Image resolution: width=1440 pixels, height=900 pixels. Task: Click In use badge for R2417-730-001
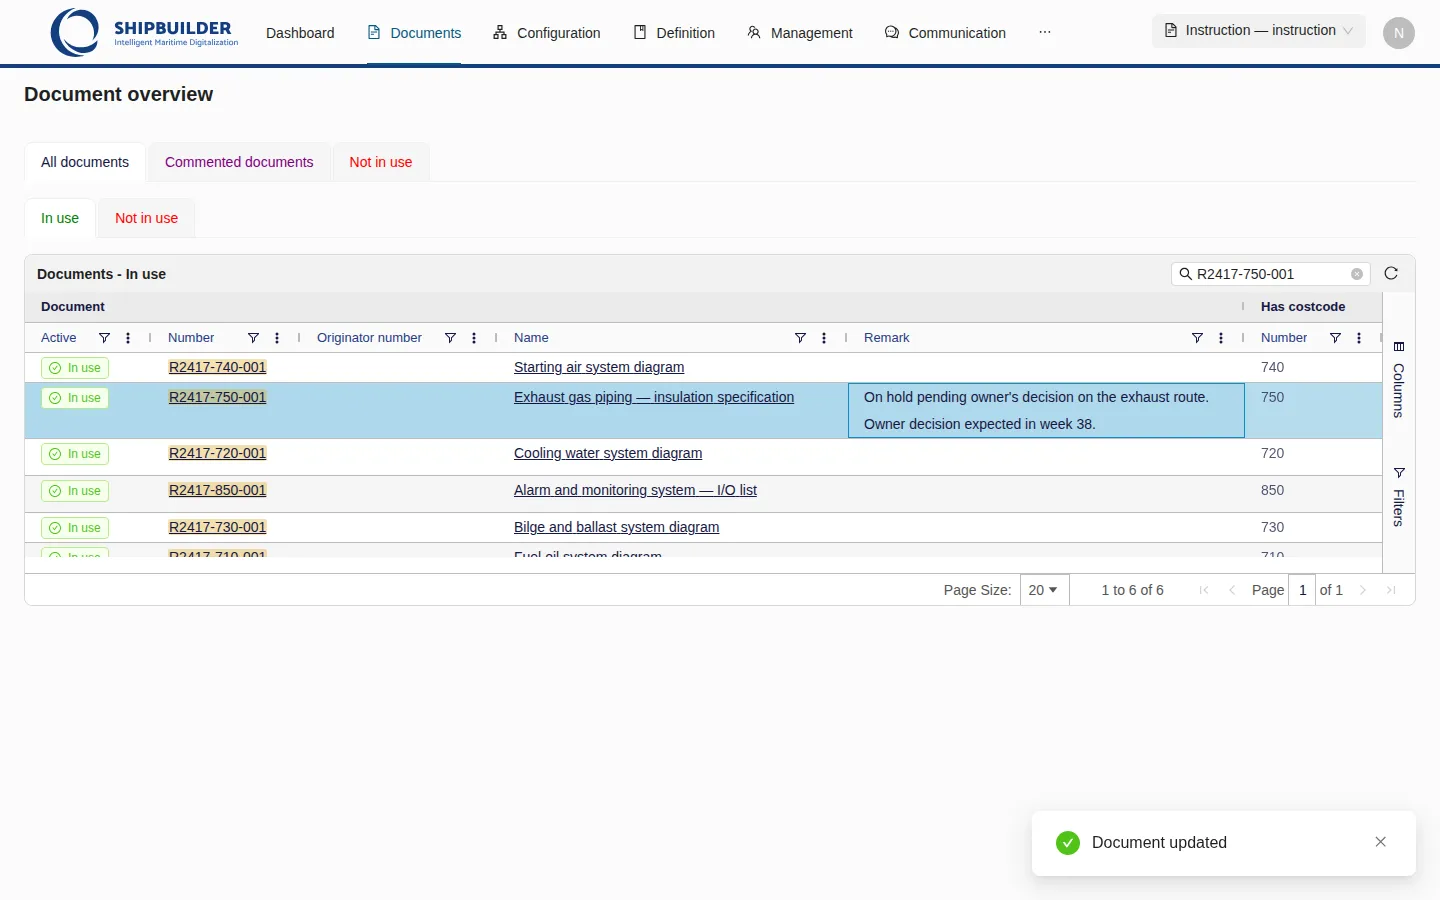tap(75, 528)
